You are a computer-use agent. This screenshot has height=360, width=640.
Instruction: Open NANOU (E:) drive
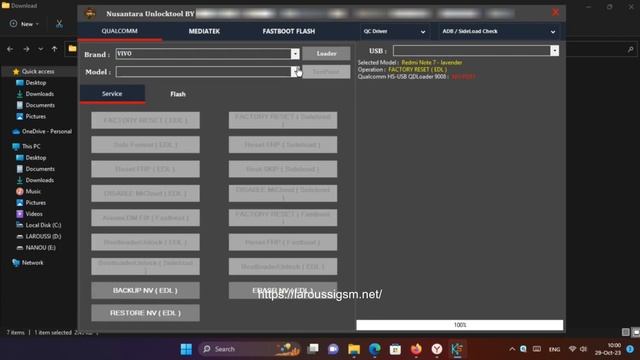[x=36, y=247]
